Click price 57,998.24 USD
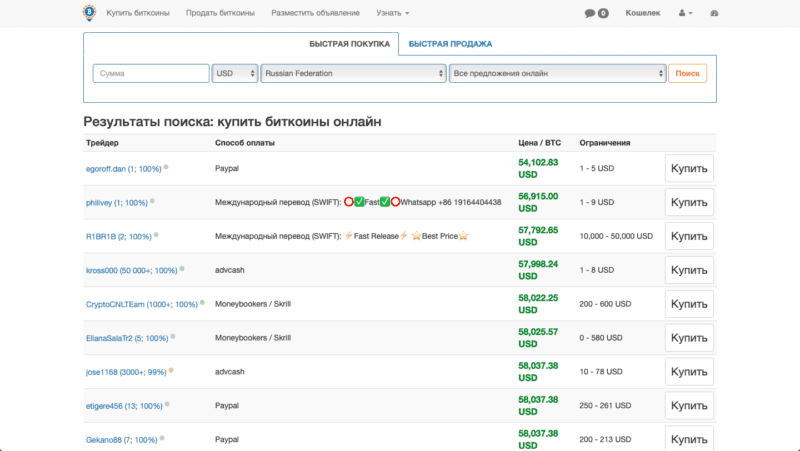The height and width of the screenshot is (451, 800). (x=538, y=270)
